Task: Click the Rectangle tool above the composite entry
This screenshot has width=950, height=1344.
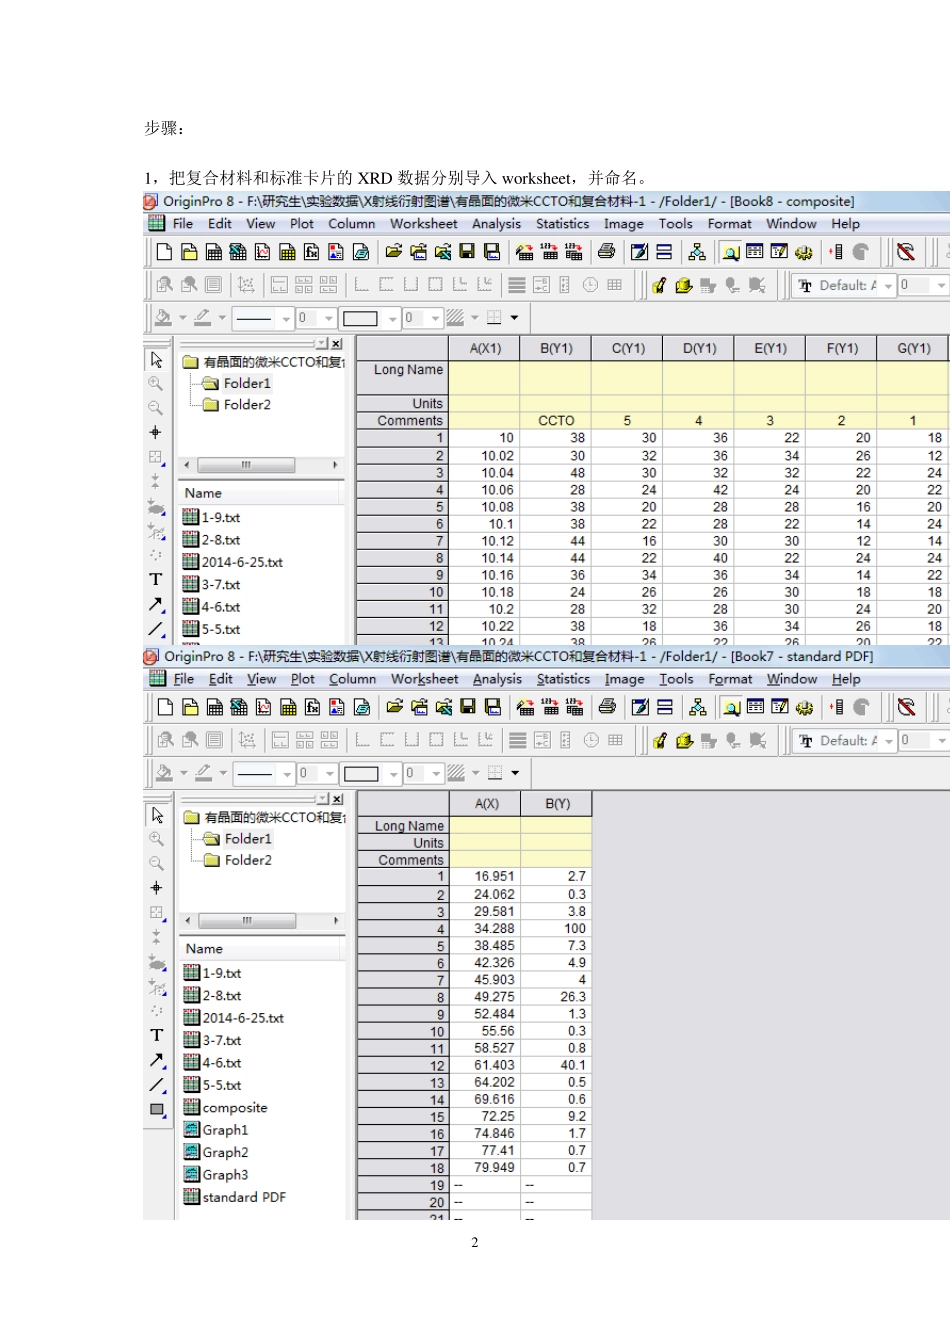Action: [157, 1109]
